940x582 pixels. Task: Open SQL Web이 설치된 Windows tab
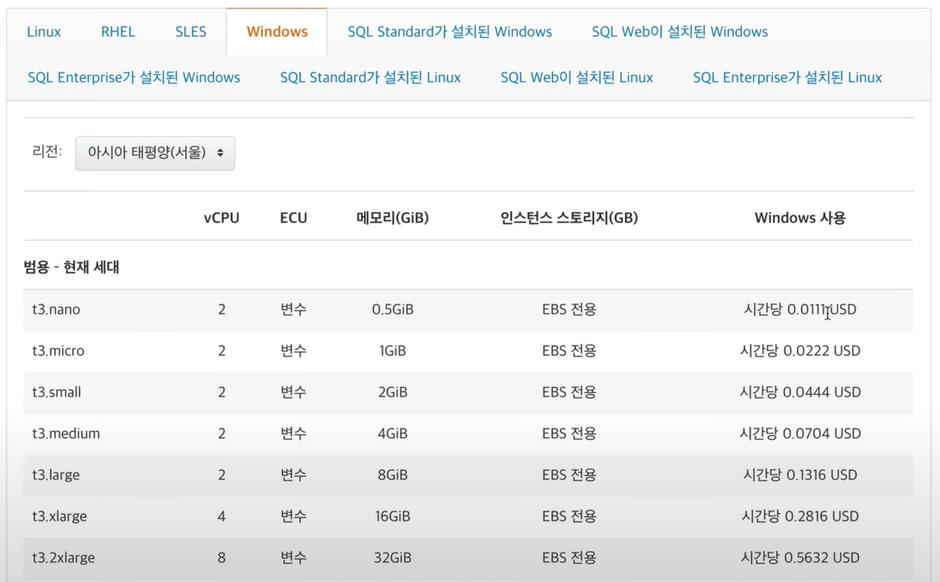(x=680, y=32)
